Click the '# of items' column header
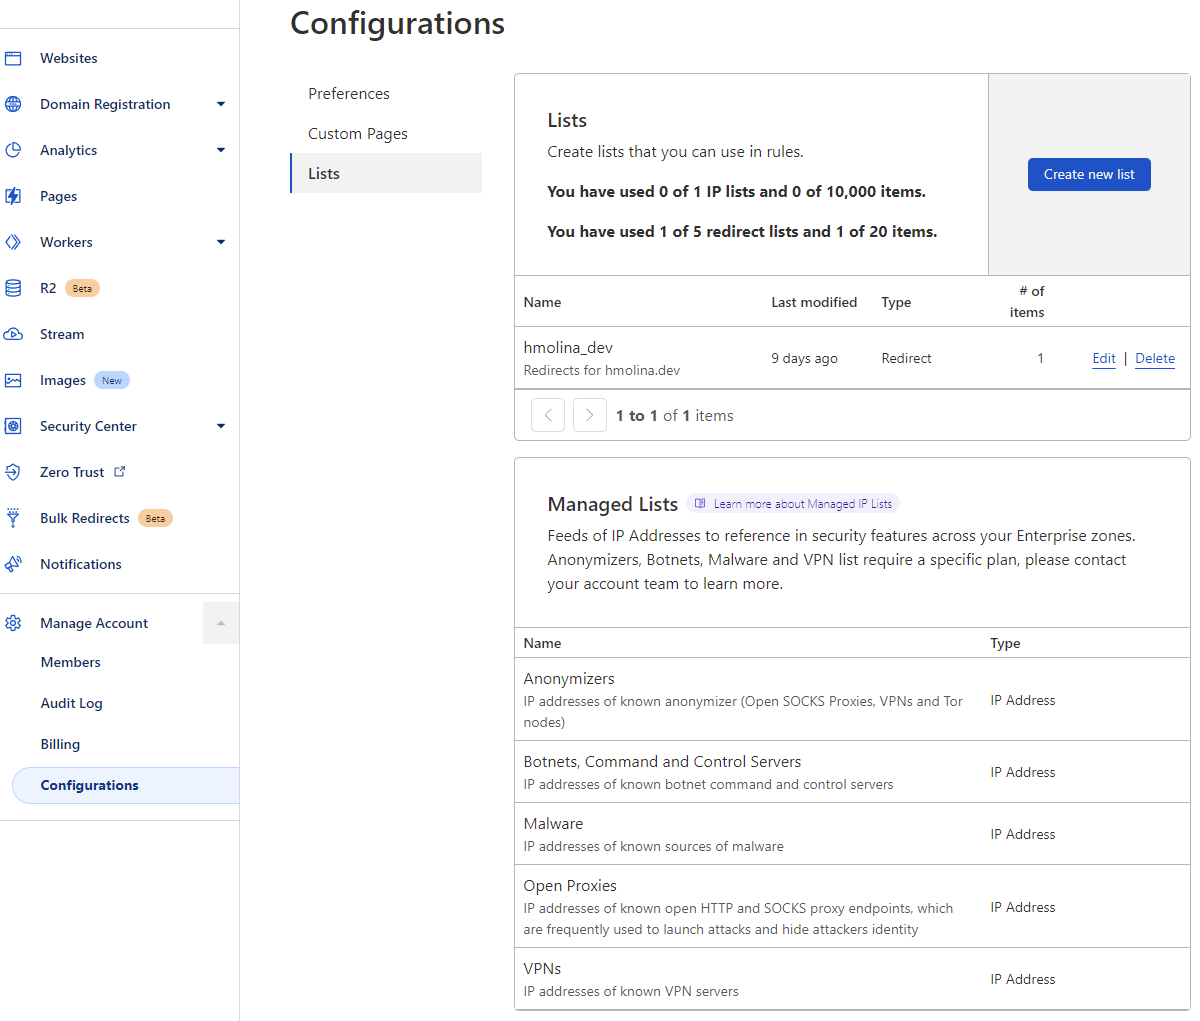Image resolution: width=1200 pixels, height=1021 pixels. (1027, 302)
